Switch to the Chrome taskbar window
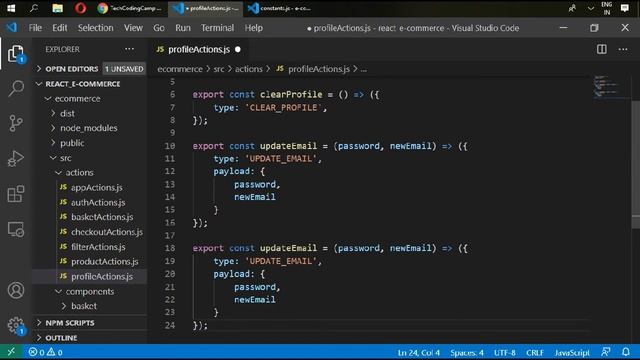 pyautogui.click(x=130, y=8)
